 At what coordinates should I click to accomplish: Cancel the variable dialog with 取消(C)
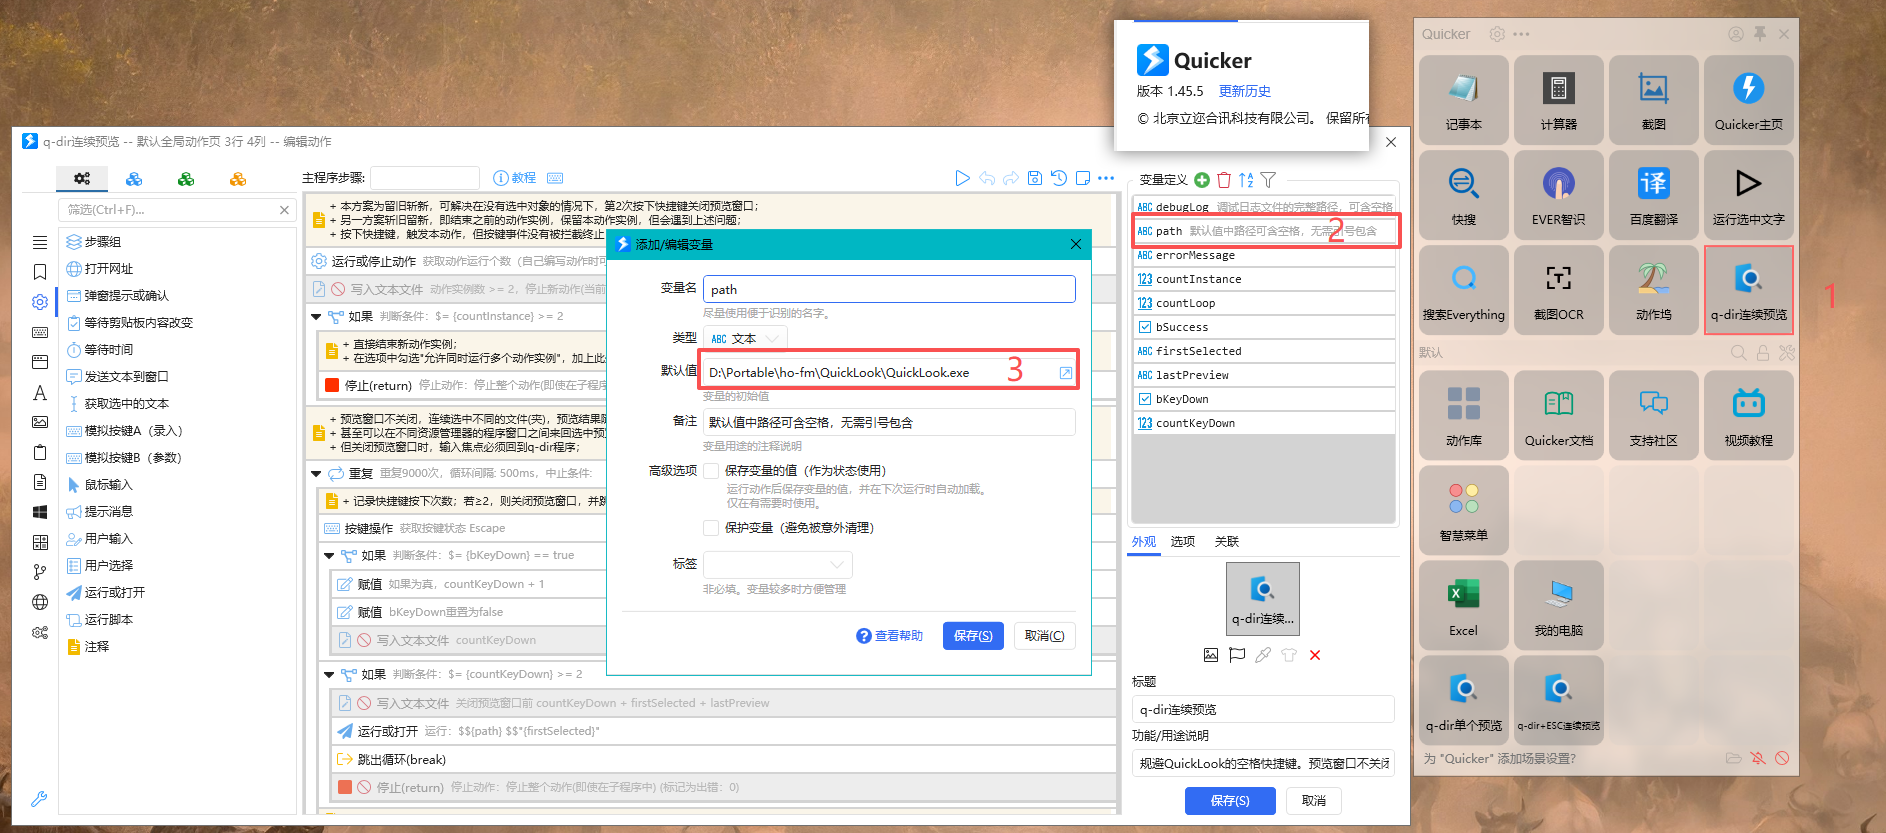[x=1045, y=636]
